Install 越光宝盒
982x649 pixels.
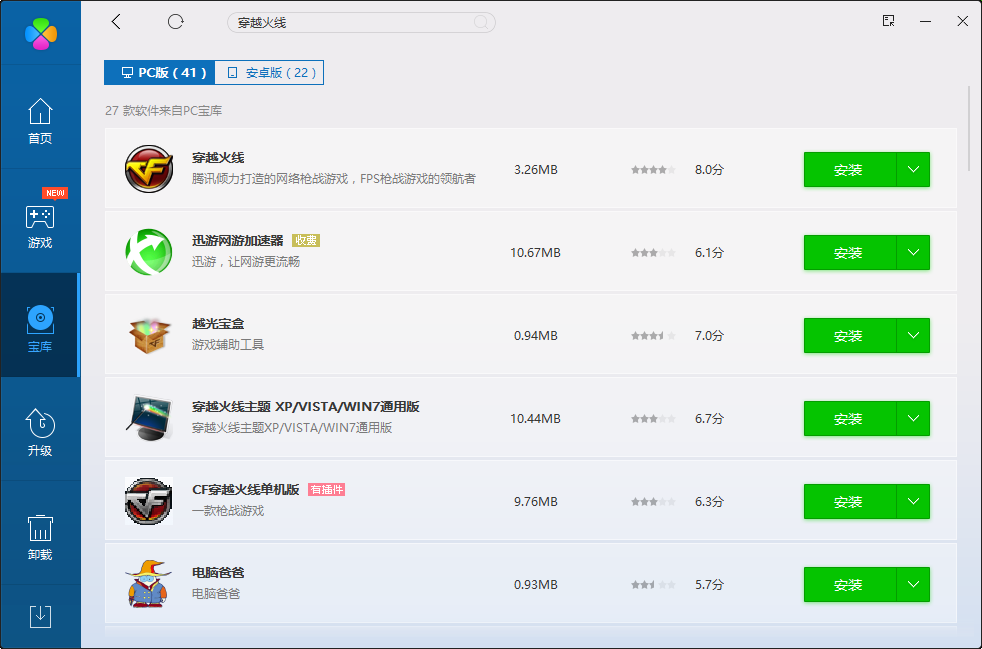click(850, 335)
